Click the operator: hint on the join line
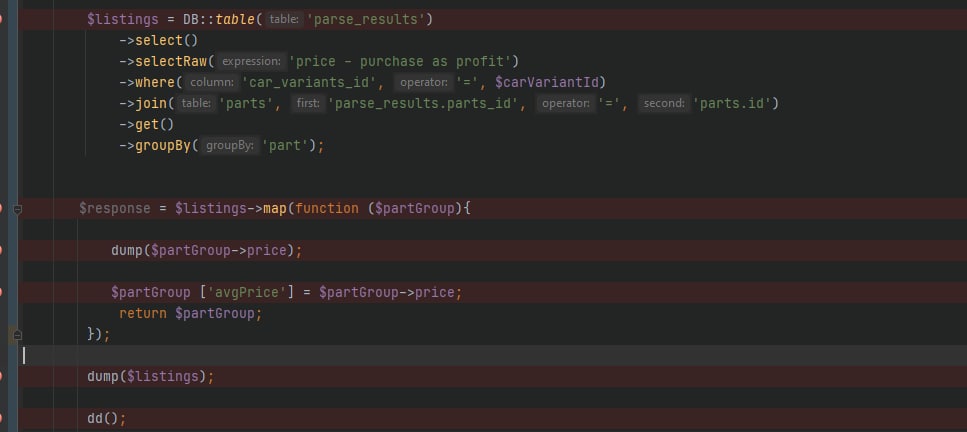The height and width of the screenshot is (432, 967). pyautogui.click(x=566, y=104)
